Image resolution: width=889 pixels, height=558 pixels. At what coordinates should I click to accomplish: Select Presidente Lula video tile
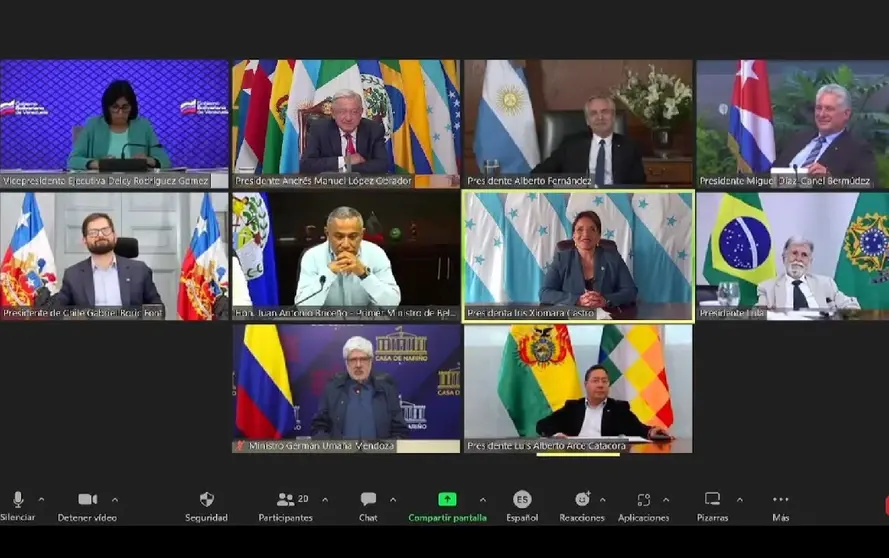pos(793,256)
